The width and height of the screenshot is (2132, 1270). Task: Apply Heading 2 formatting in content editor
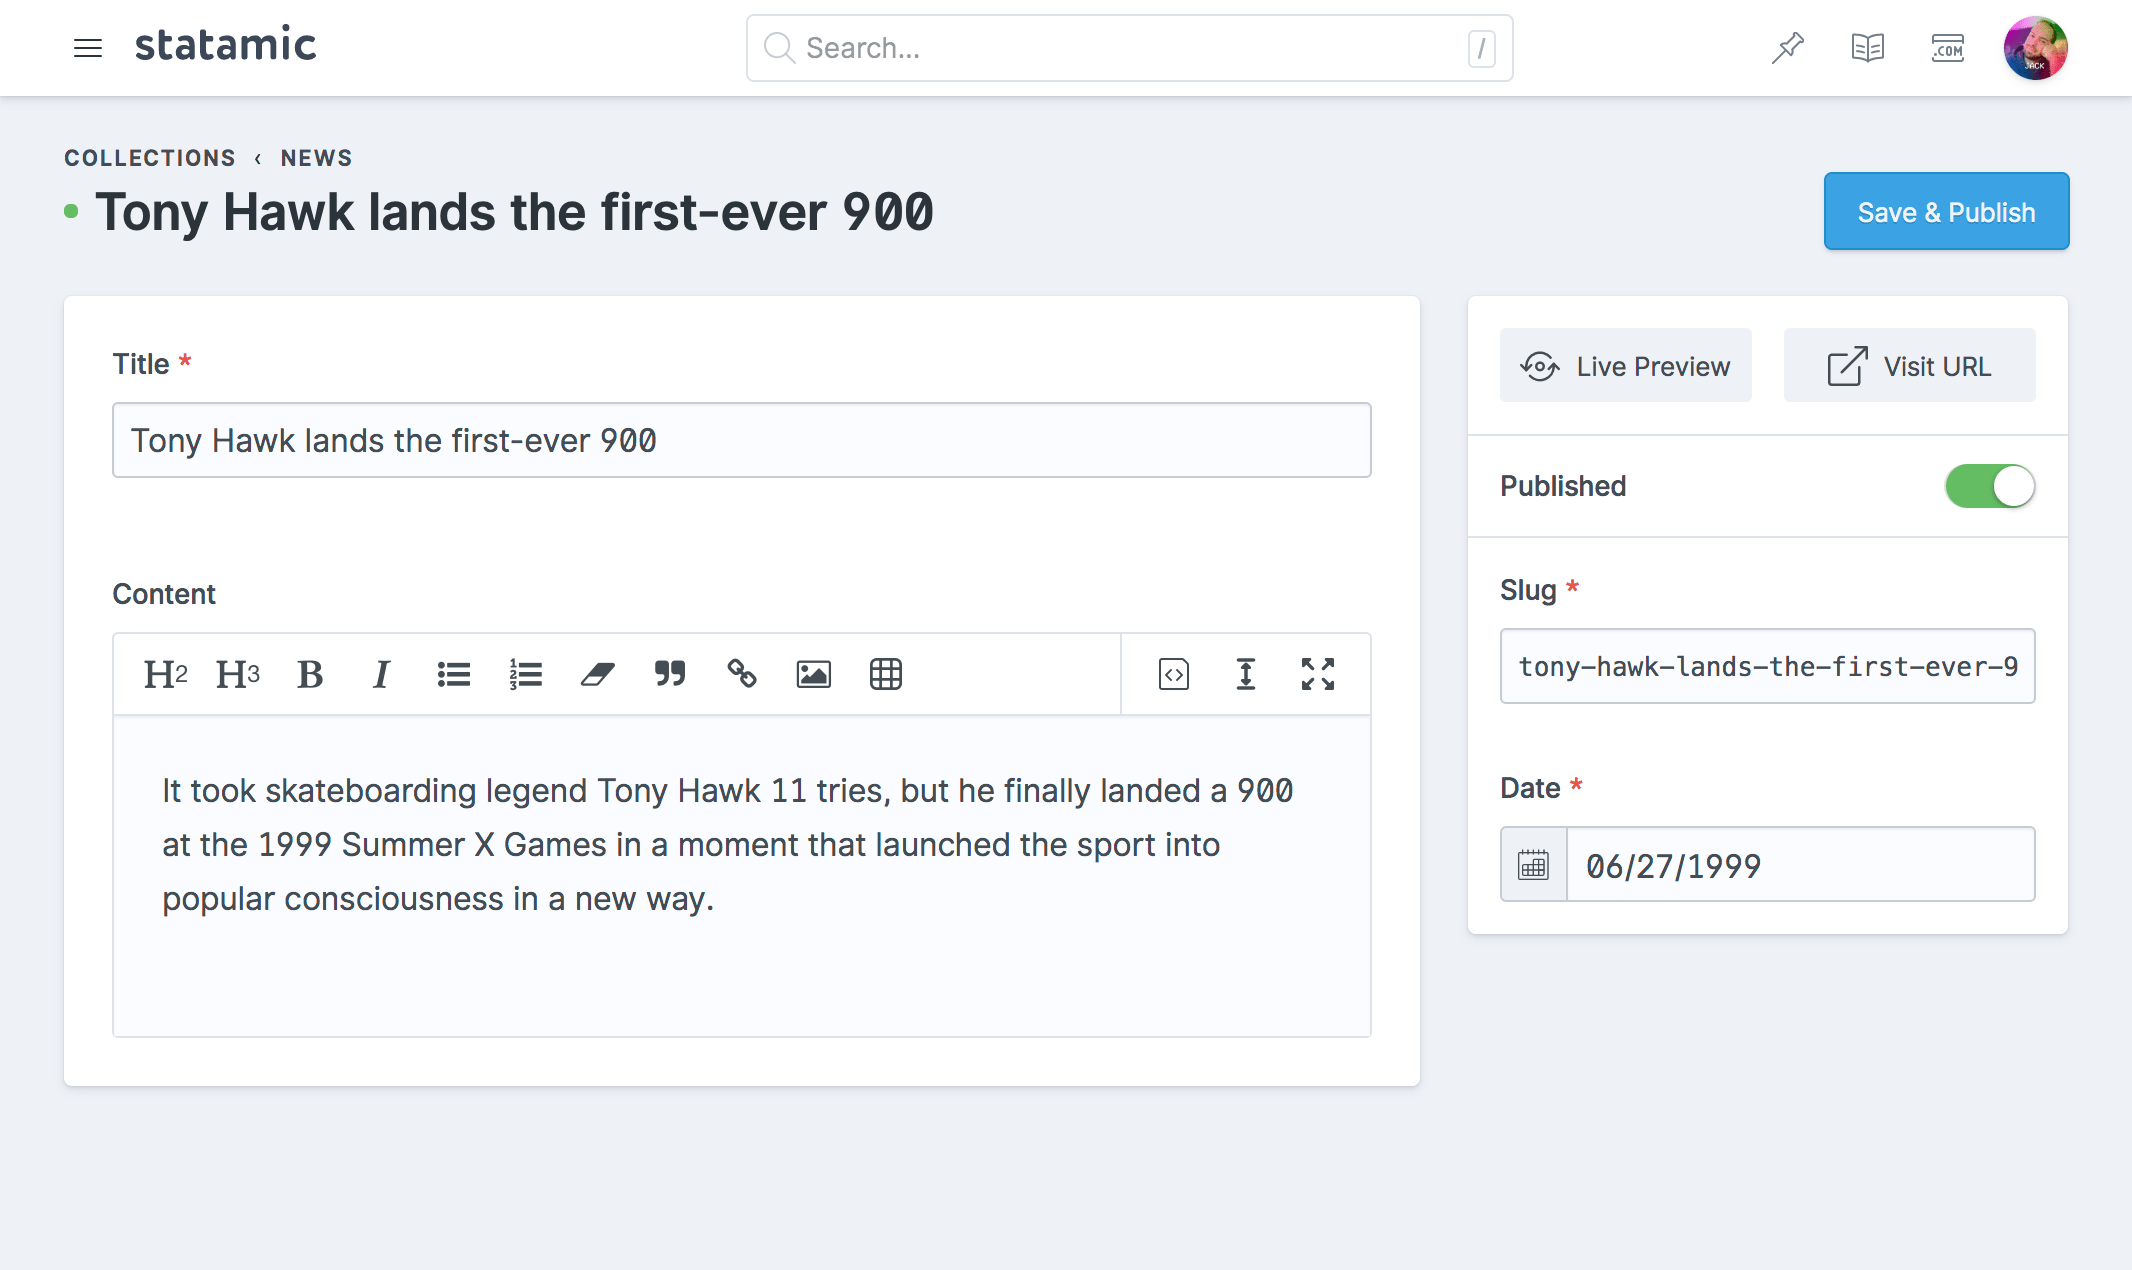164,674
